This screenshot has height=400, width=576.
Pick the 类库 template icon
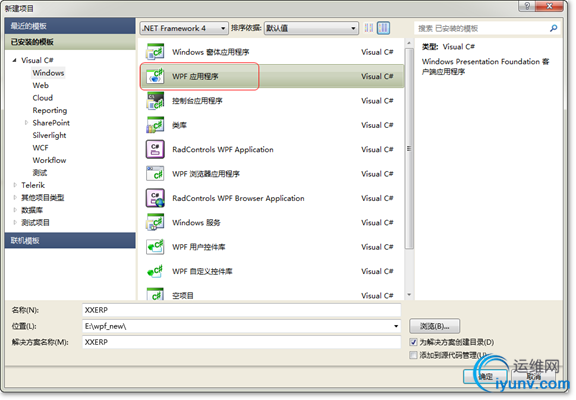point(155,125)
